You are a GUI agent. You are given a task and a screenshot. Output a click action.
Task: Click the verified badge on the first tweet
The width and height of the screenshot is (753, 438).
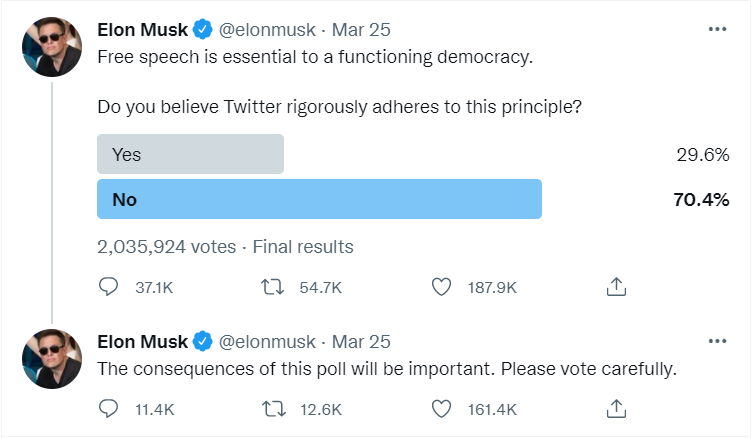pyautogui.click(x=202, y=30)
